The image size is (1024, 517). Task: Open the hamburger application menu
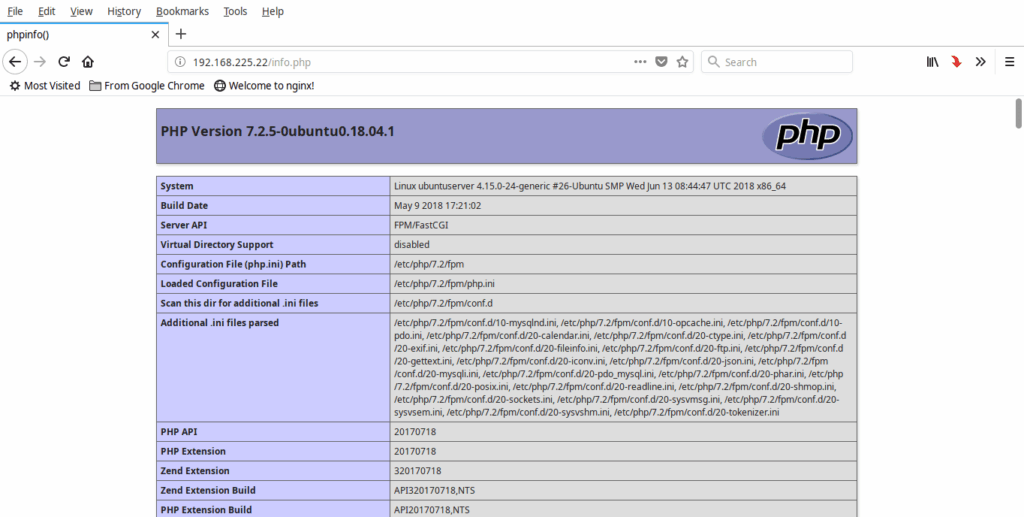(1009, 62)
